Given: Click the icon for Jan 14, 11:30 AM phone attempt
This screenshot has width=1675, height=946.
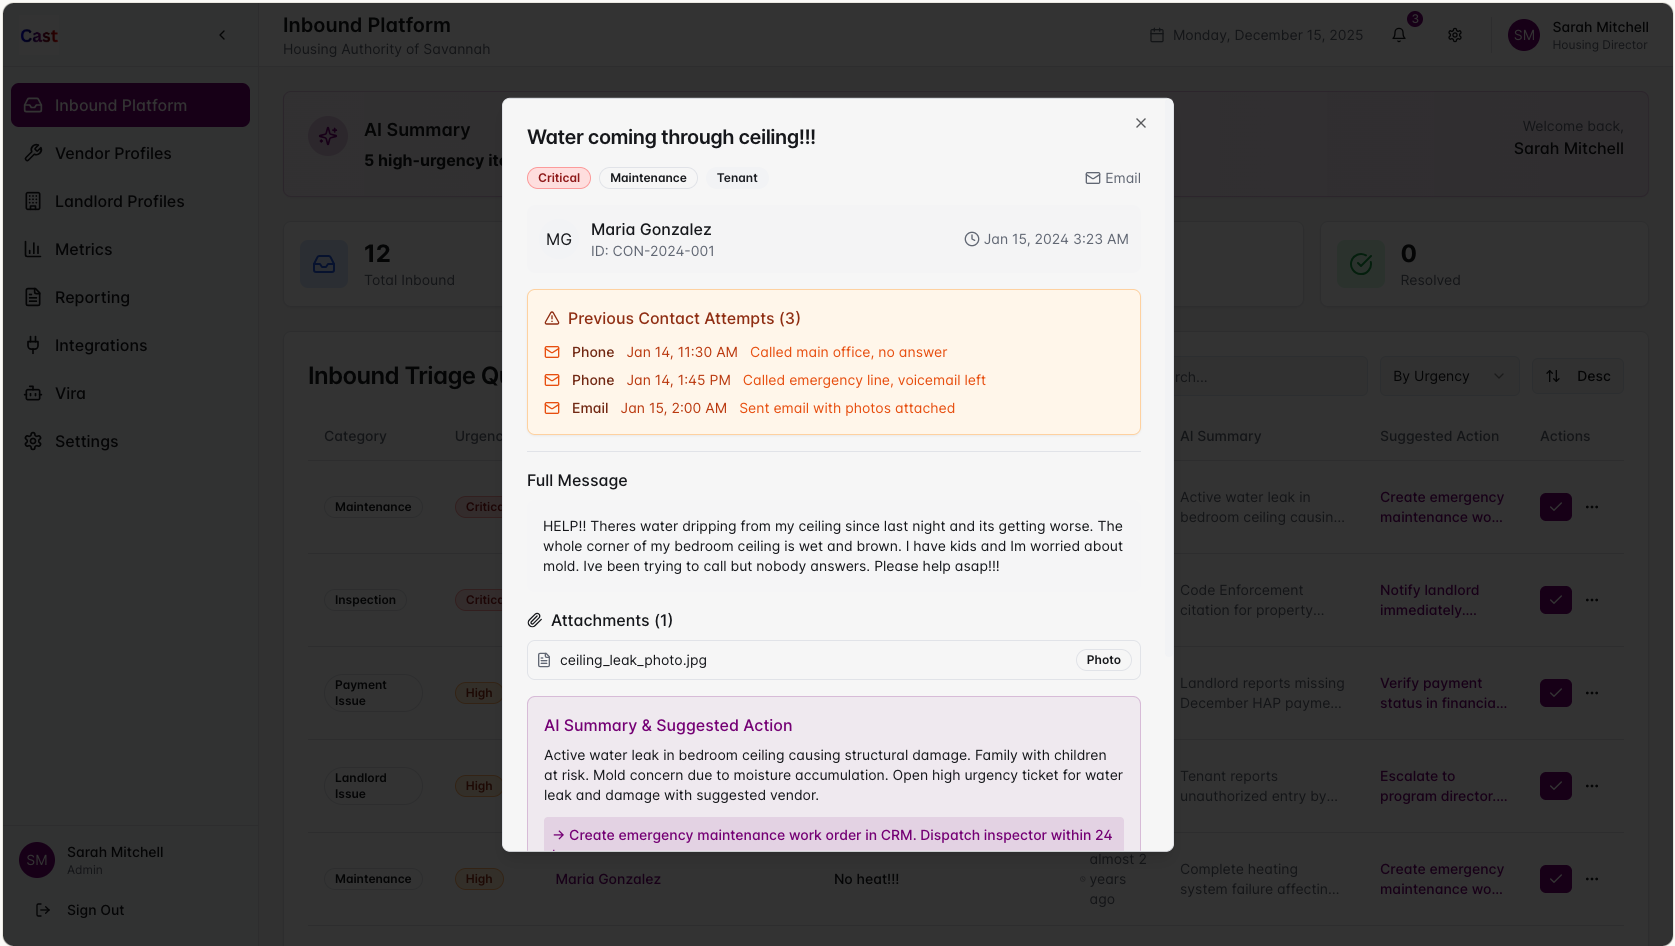Looking at the screenshot, I should click(552, 352).
